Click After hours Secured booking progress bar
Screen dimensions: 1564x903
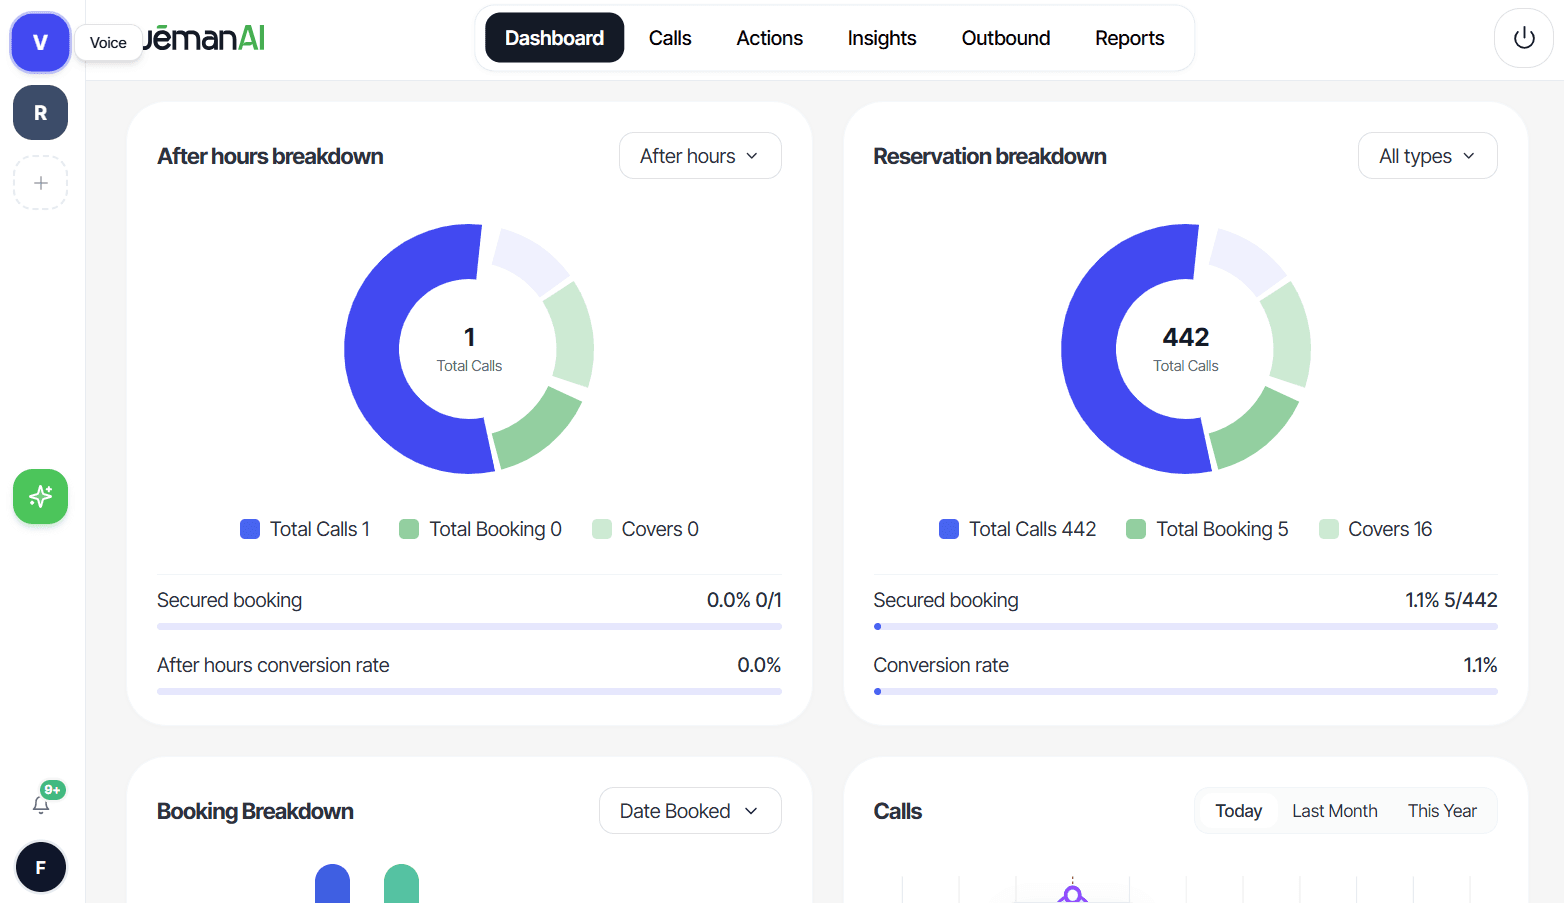(469, 627)
